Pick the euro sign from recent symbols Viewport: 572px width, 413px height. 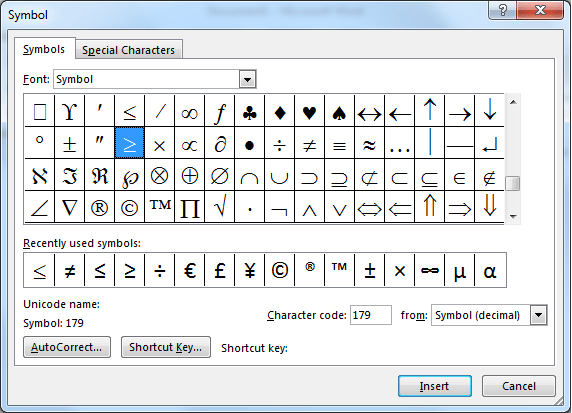189,270
